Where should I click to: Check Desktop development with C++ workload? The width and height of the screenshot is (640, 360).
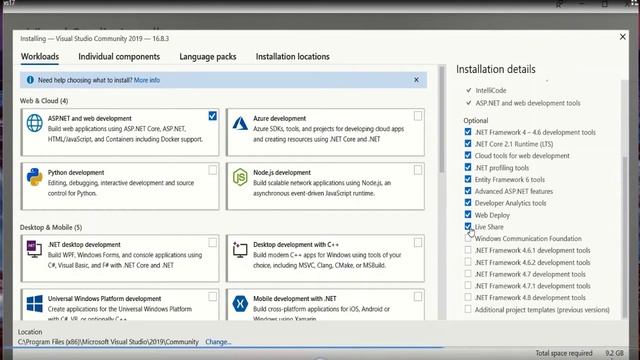[x=418, y=242]
